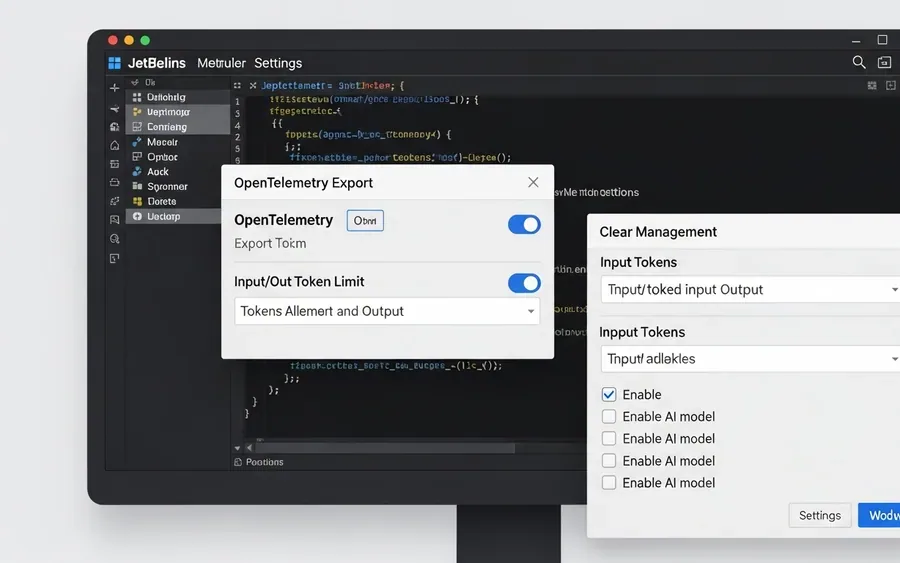Click the editor's horizontal scrollbar

(x=385, y=448)
